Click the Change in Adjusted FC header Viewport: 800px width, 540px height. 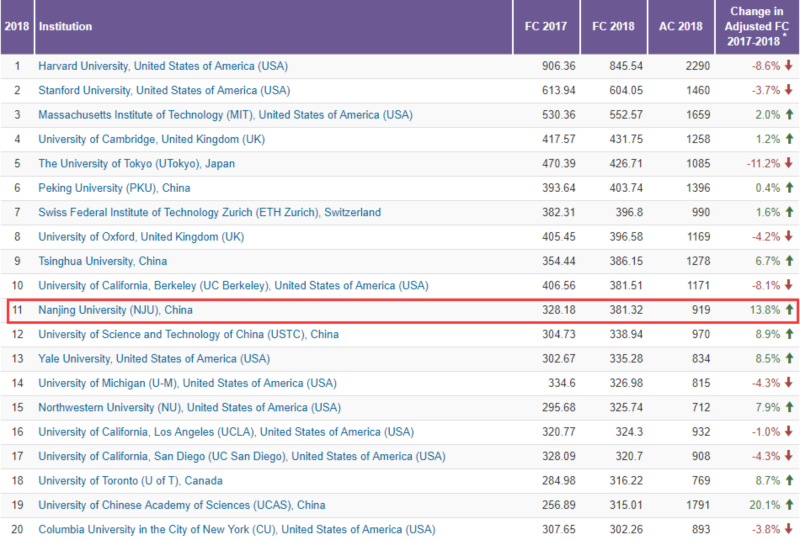pyautogui.click(x=756, y=27)
